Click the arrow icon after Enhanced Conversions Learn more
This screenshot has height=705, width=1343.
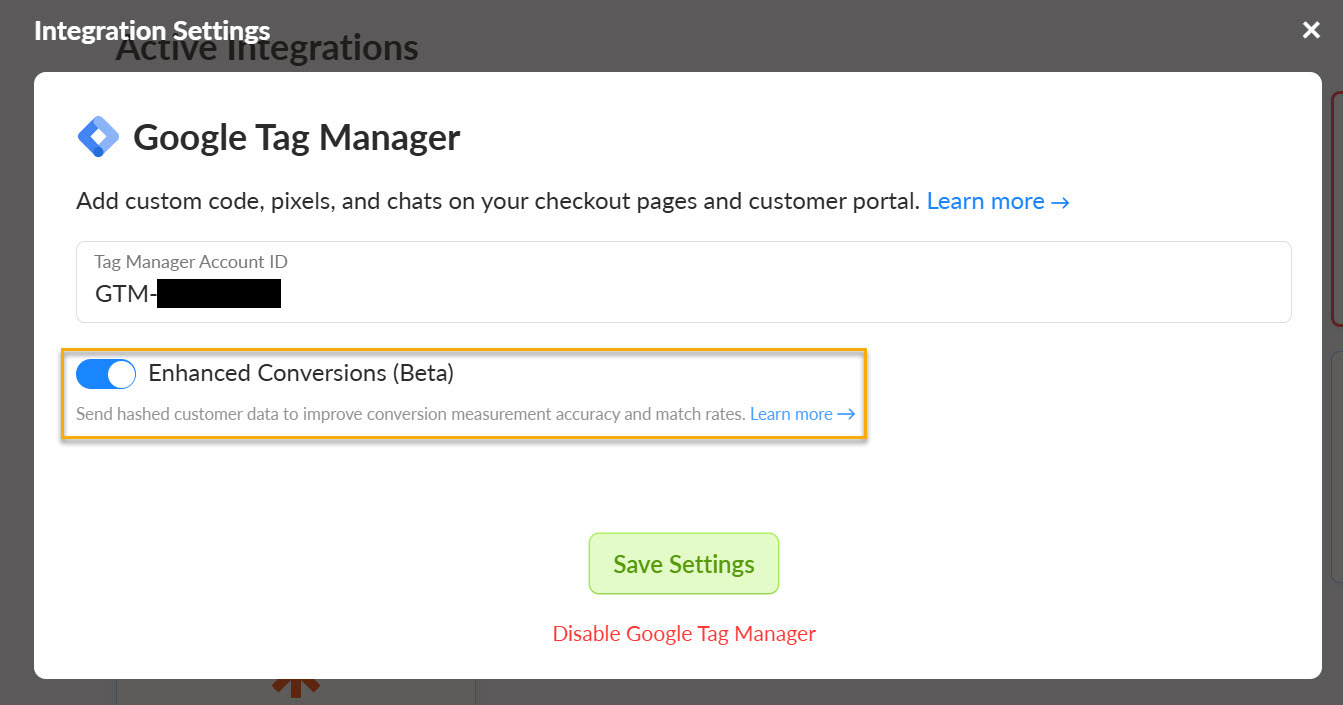point(847,414)
